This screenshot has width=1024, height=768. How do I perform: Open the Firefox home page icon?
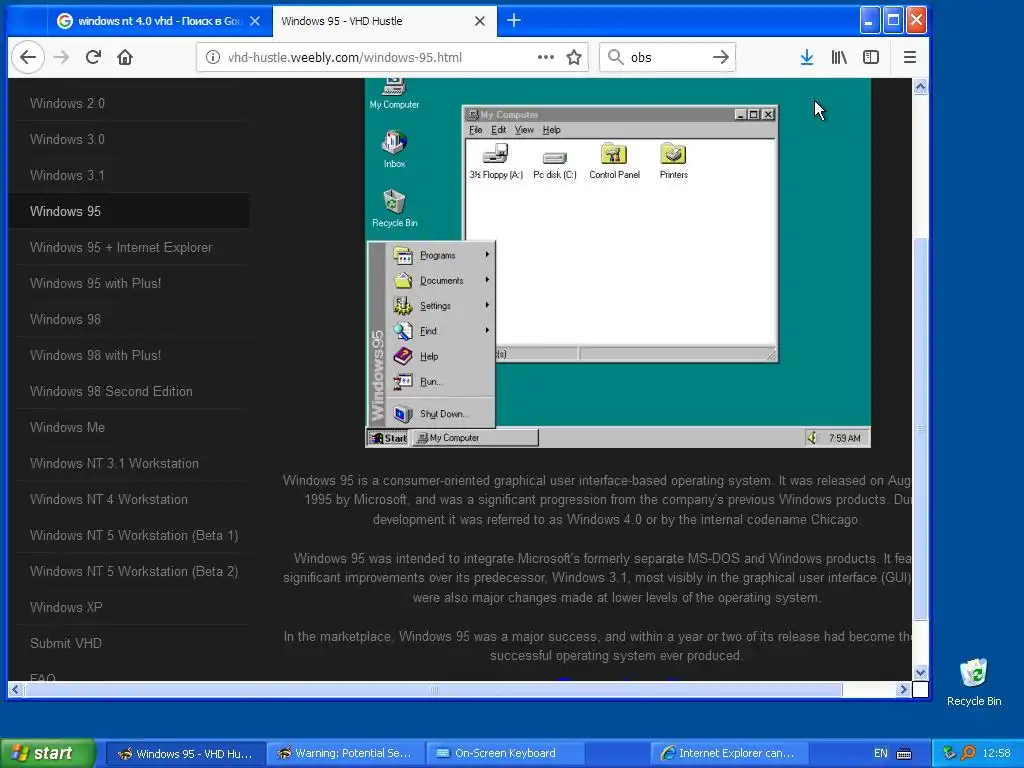pyautogui.click(x=125, y=57)
